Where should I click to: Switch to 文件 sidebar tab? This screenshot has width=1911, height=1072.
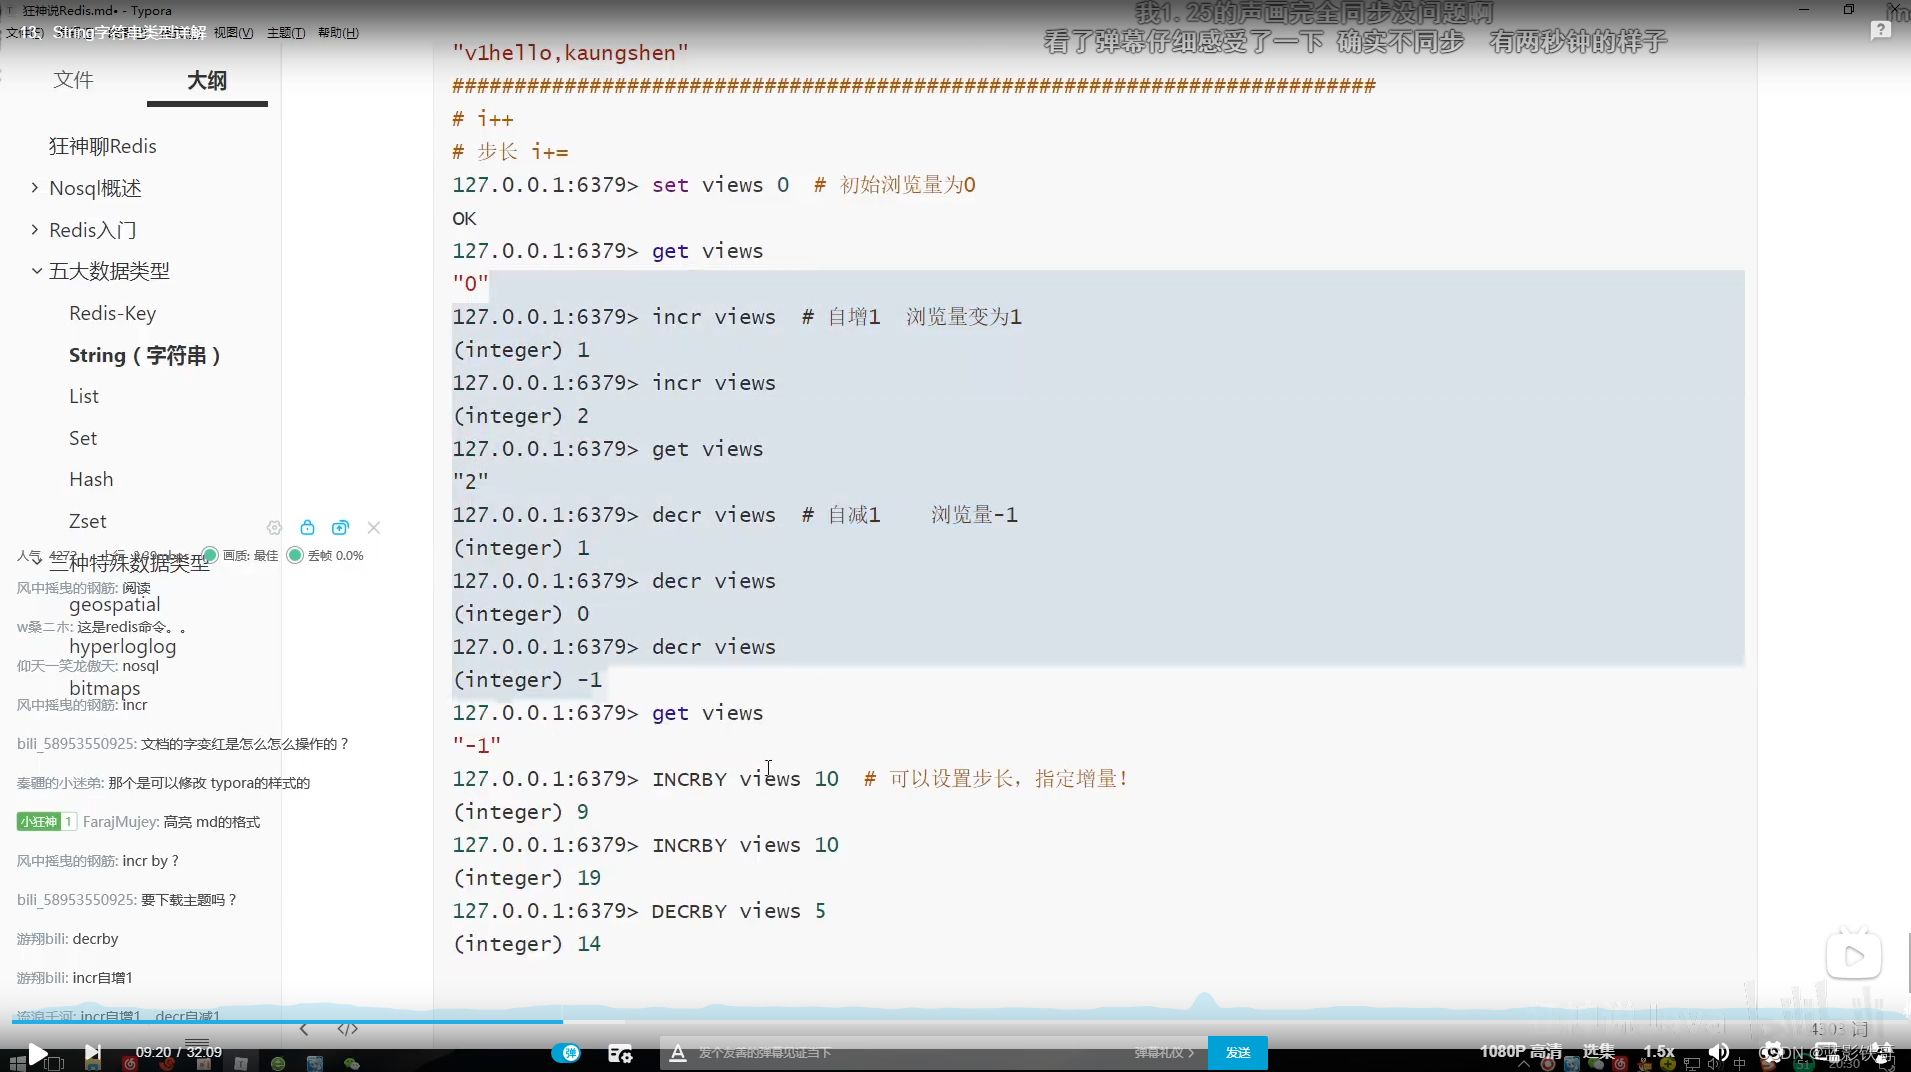[73, 80]
